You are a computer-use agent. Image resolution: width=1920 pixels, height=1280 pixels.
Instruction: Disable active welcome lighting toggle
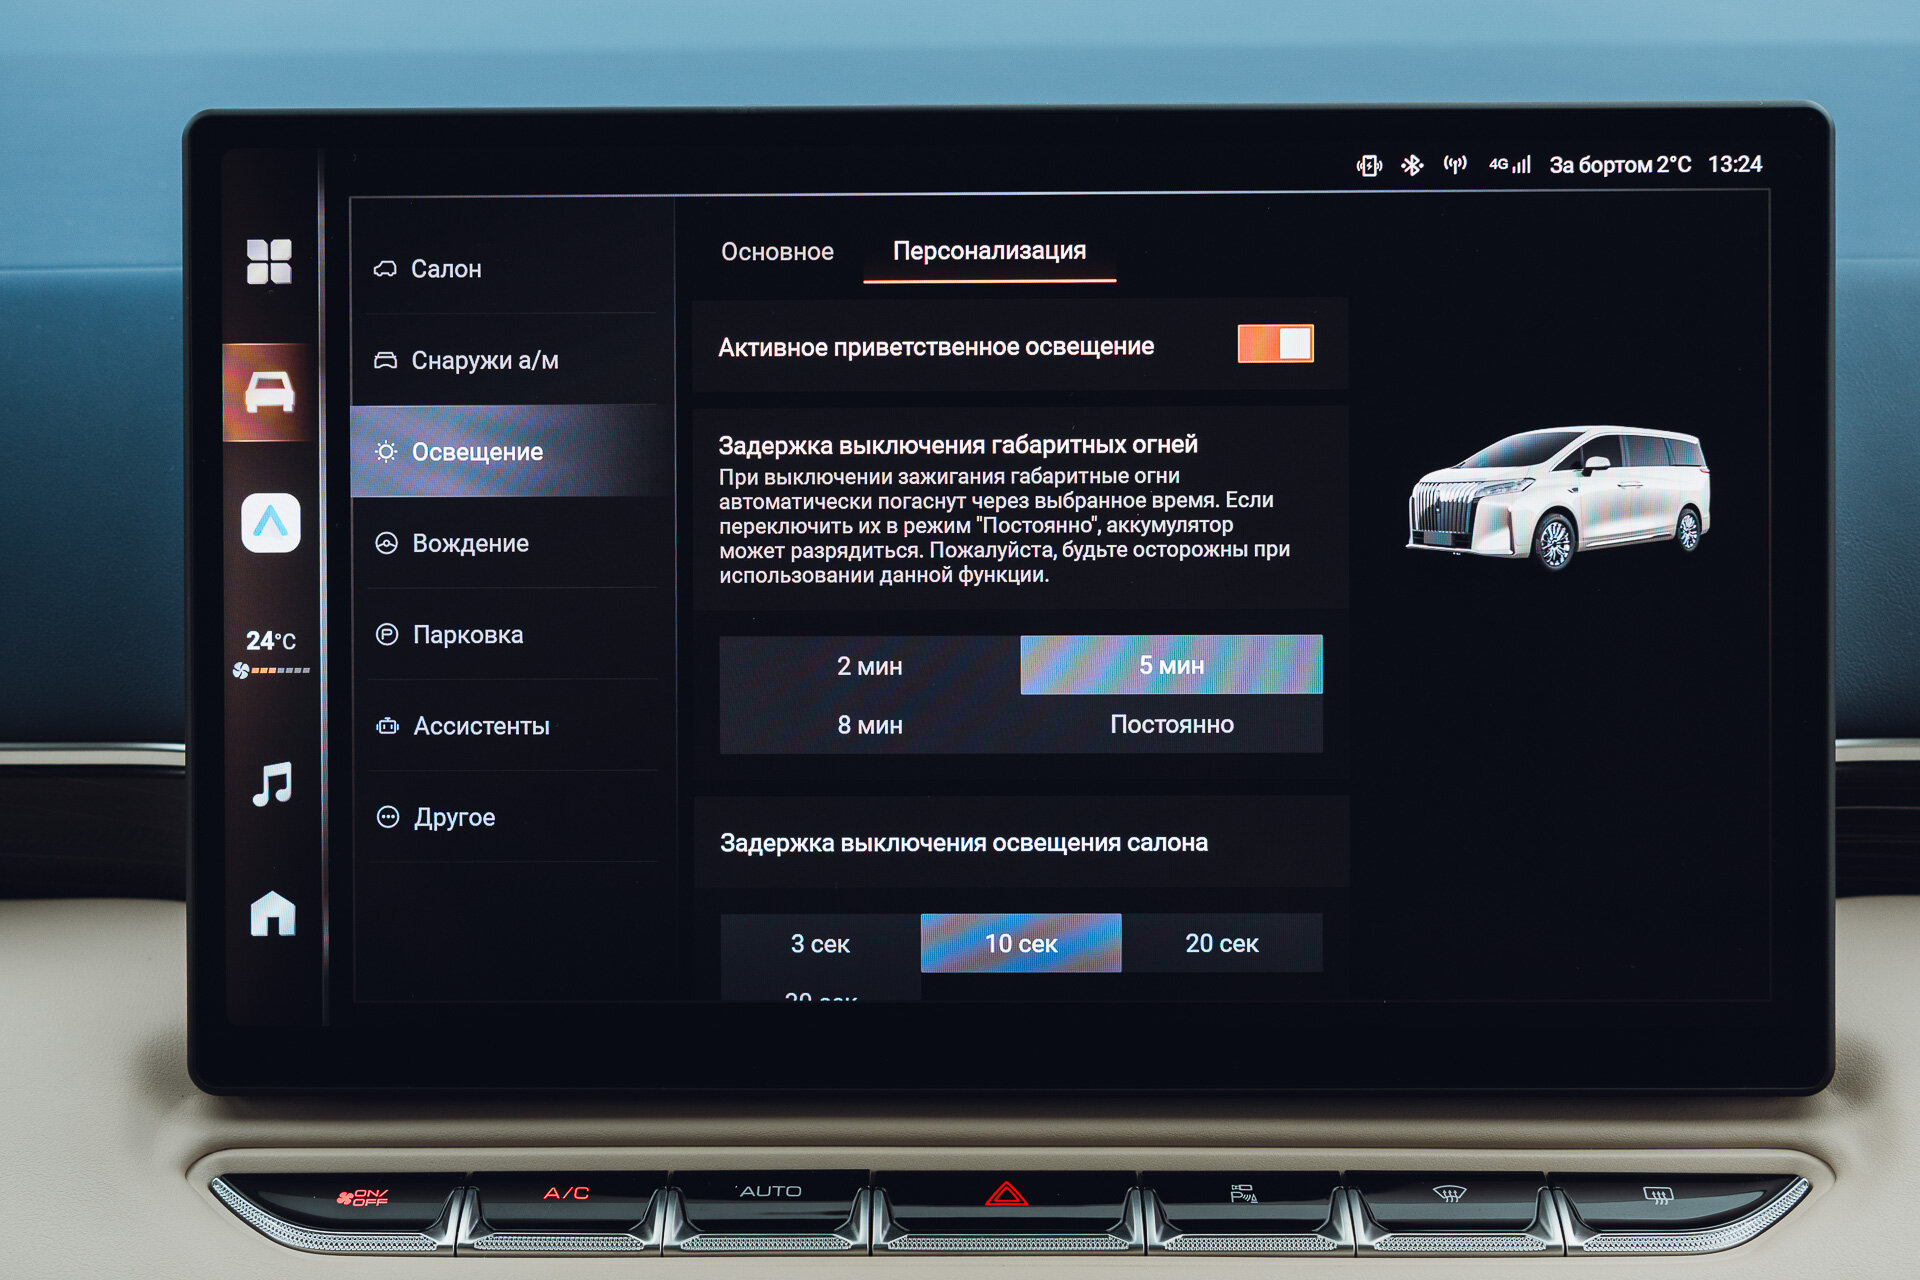click(x=1275, y=344)
